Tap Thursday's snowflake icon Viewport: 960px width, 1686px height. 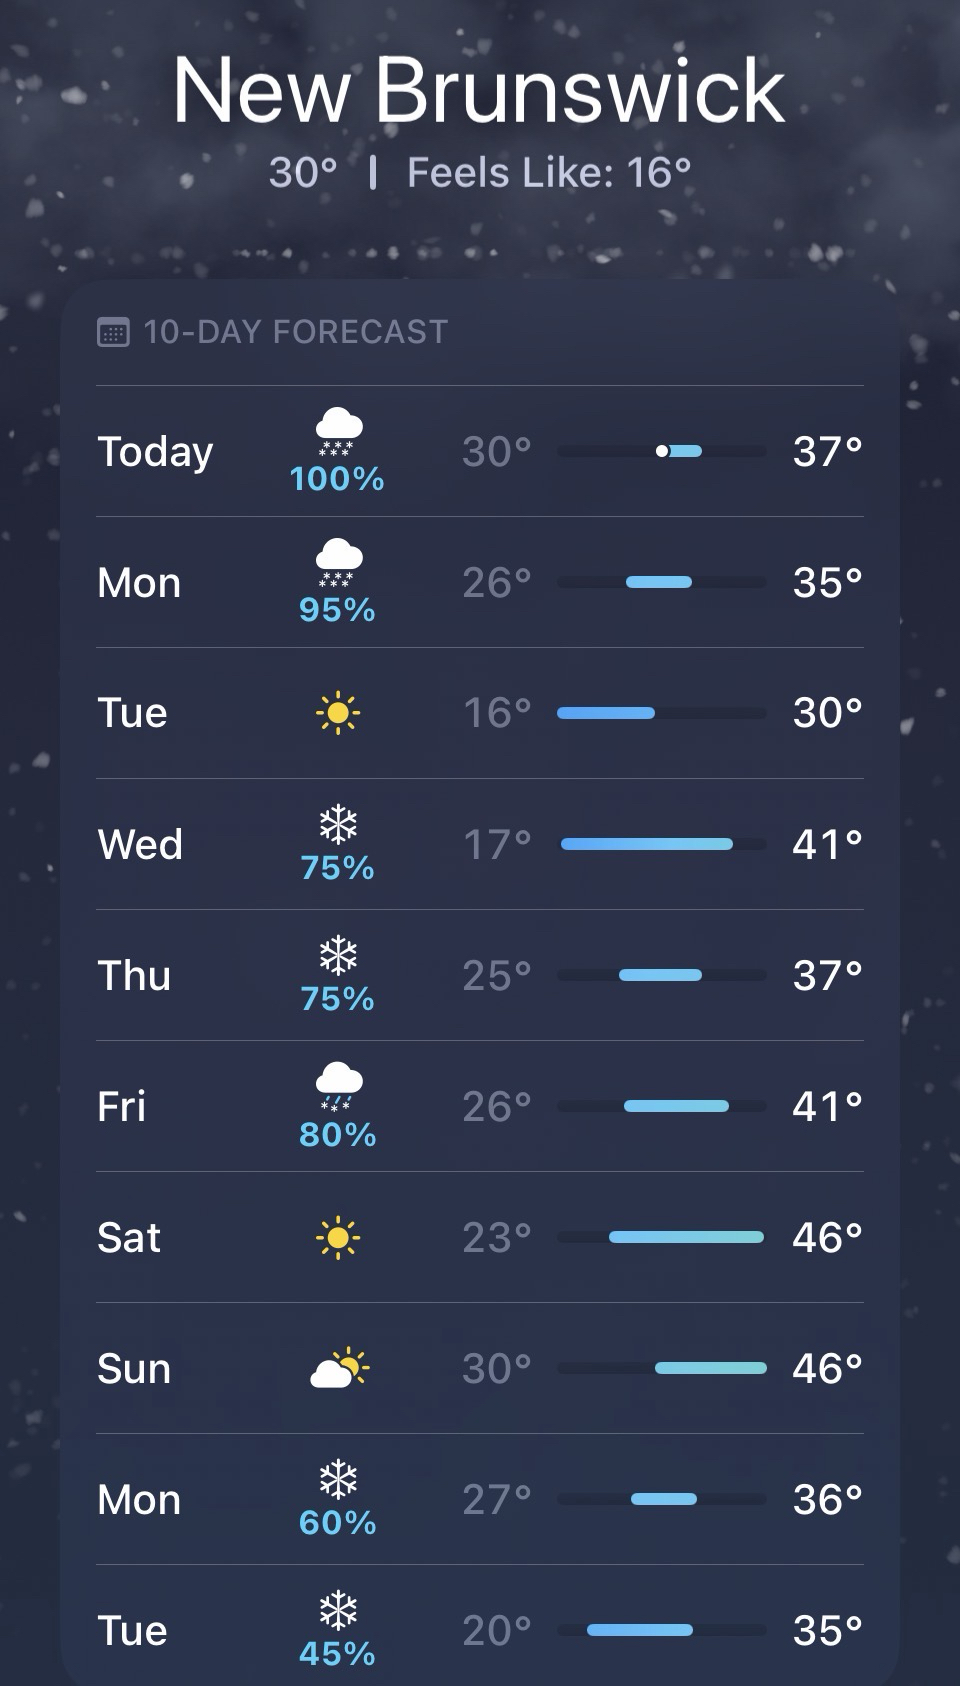click(x=338, y=956)
